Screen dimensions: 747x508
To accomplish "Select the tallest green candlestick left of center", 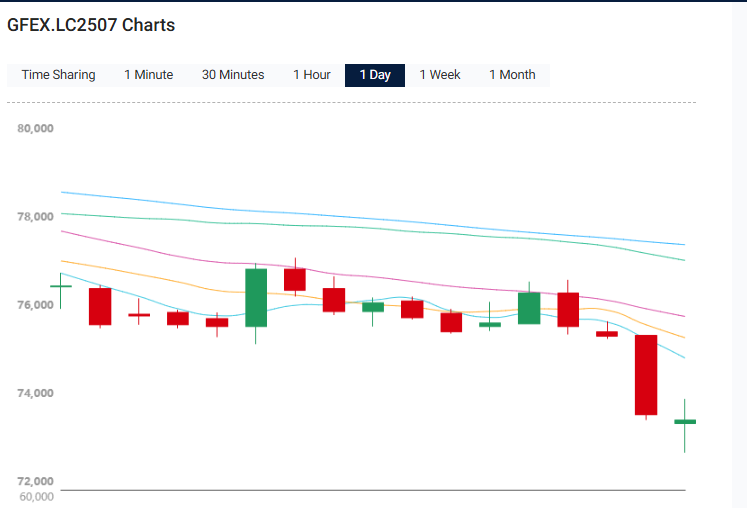I will [256, 297].
